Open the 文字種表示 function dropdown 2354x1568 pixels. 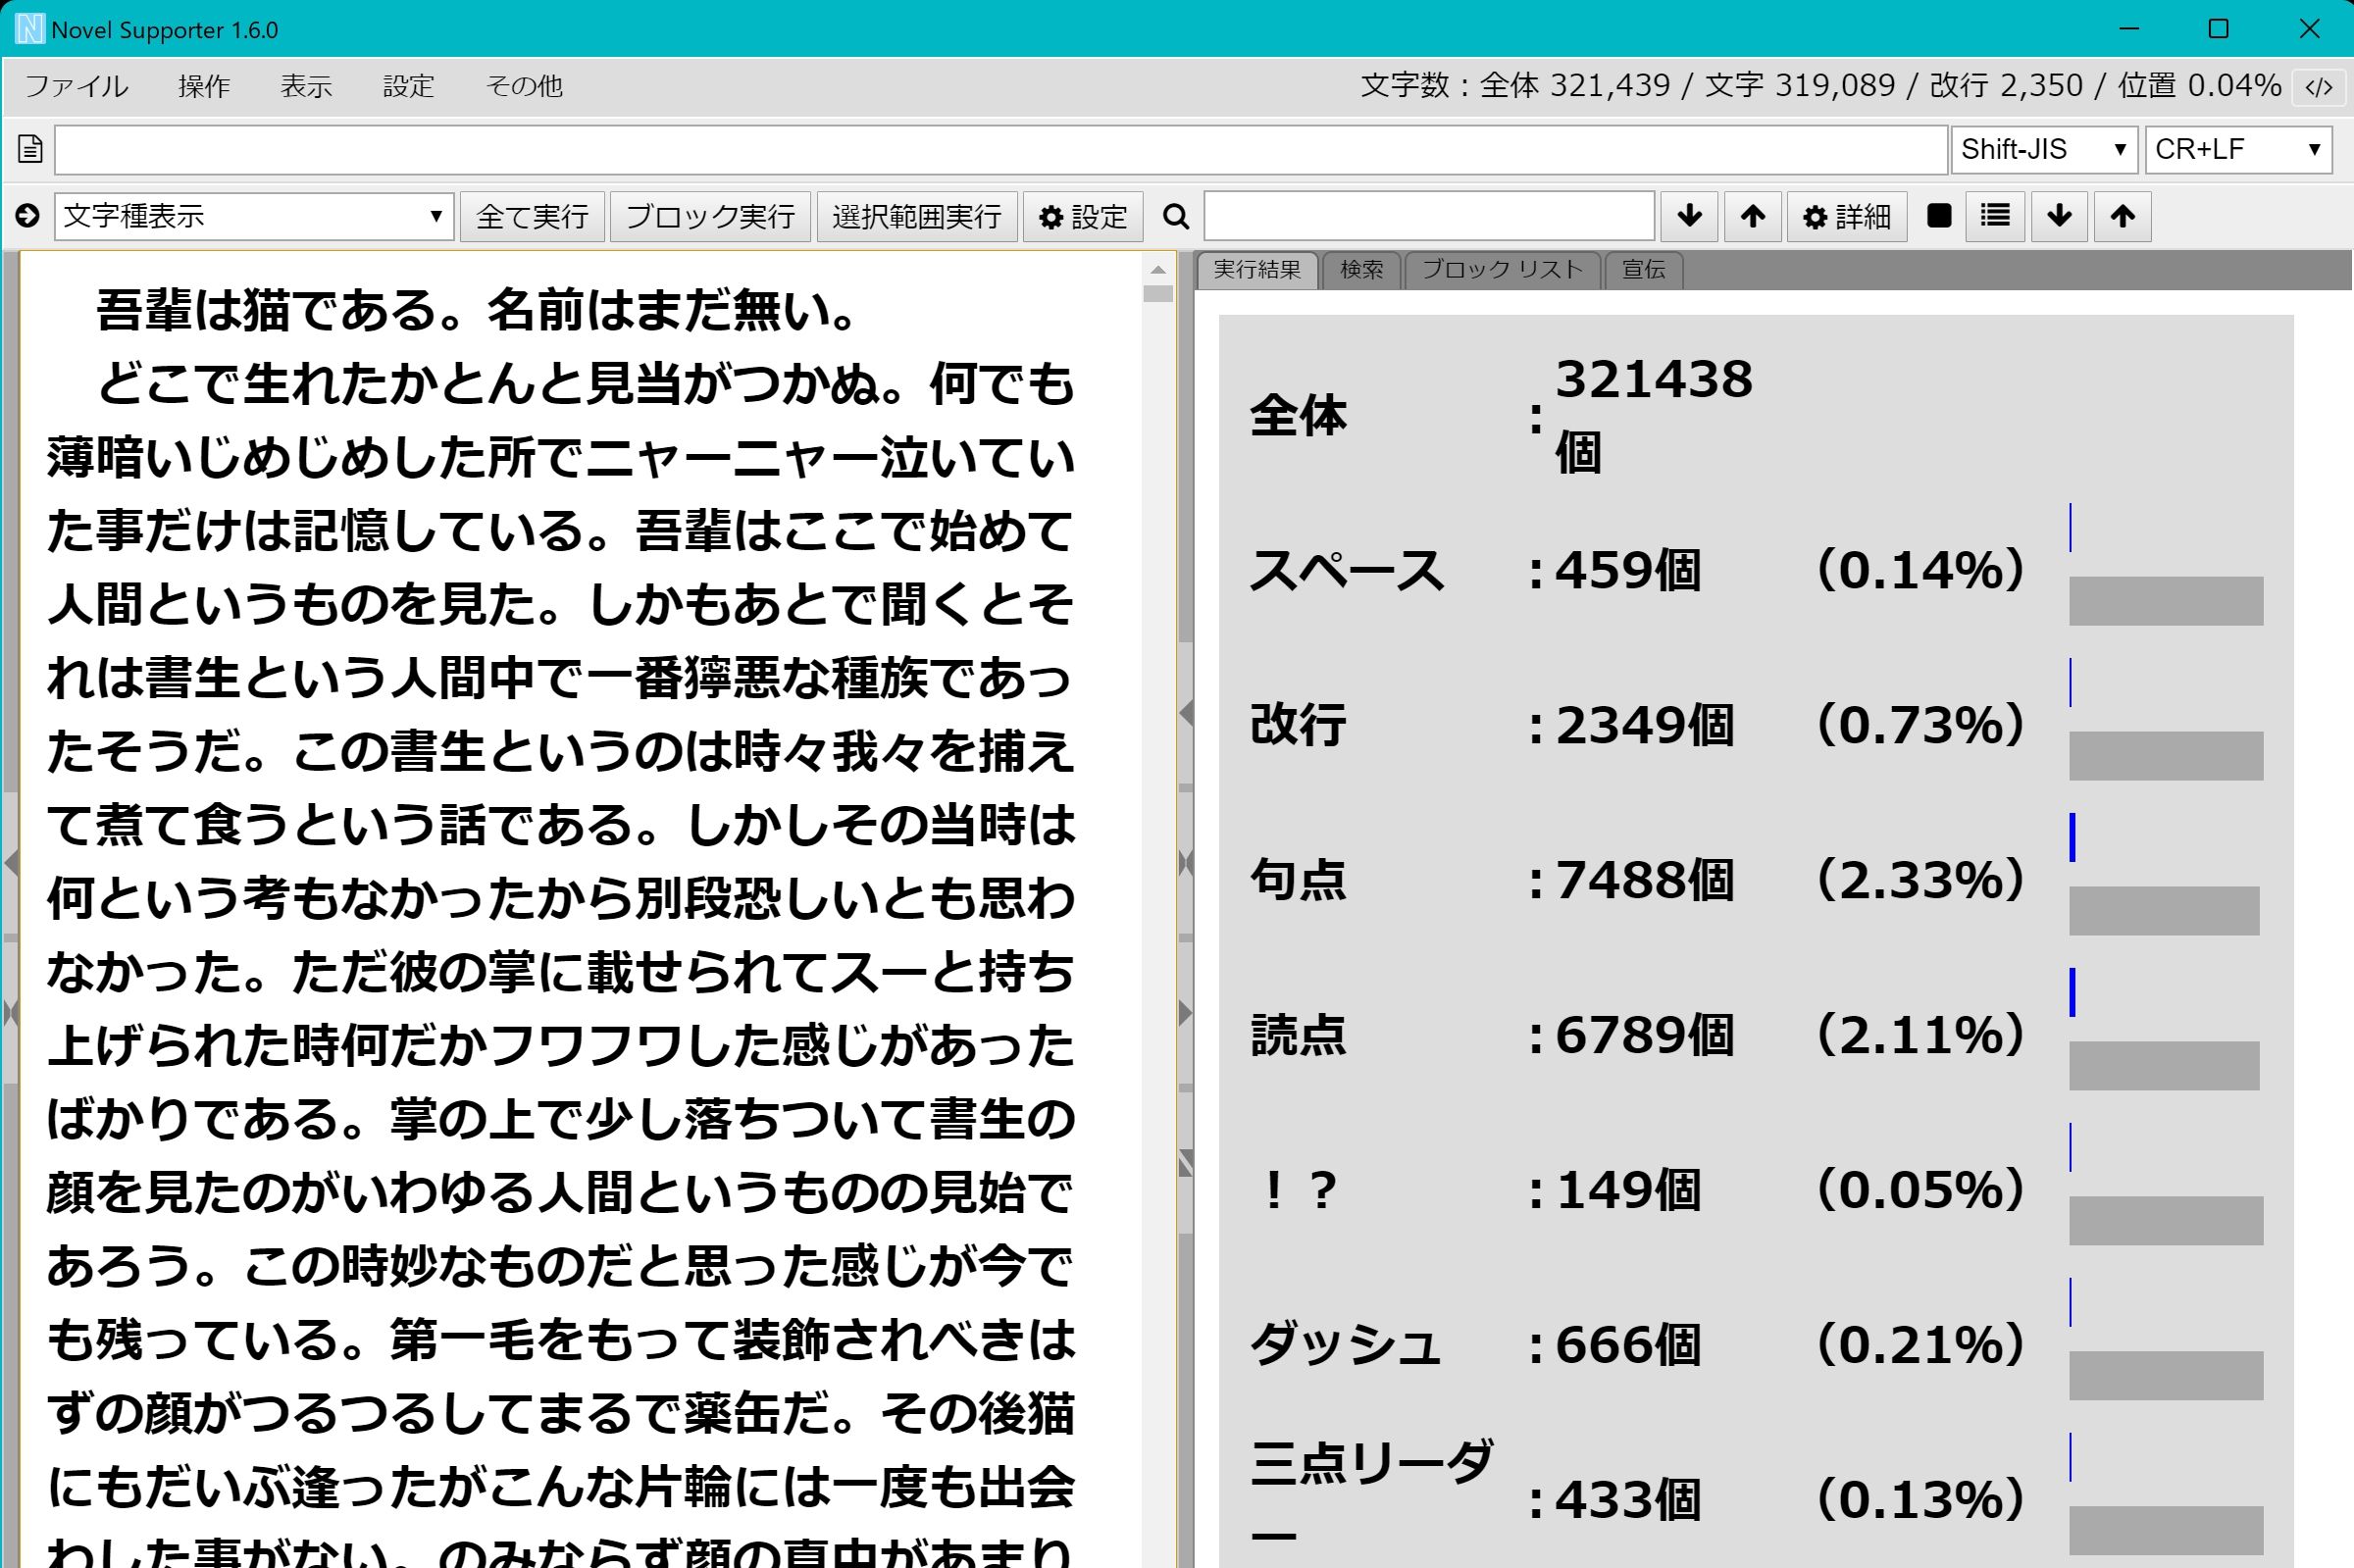tap(254, 216)
